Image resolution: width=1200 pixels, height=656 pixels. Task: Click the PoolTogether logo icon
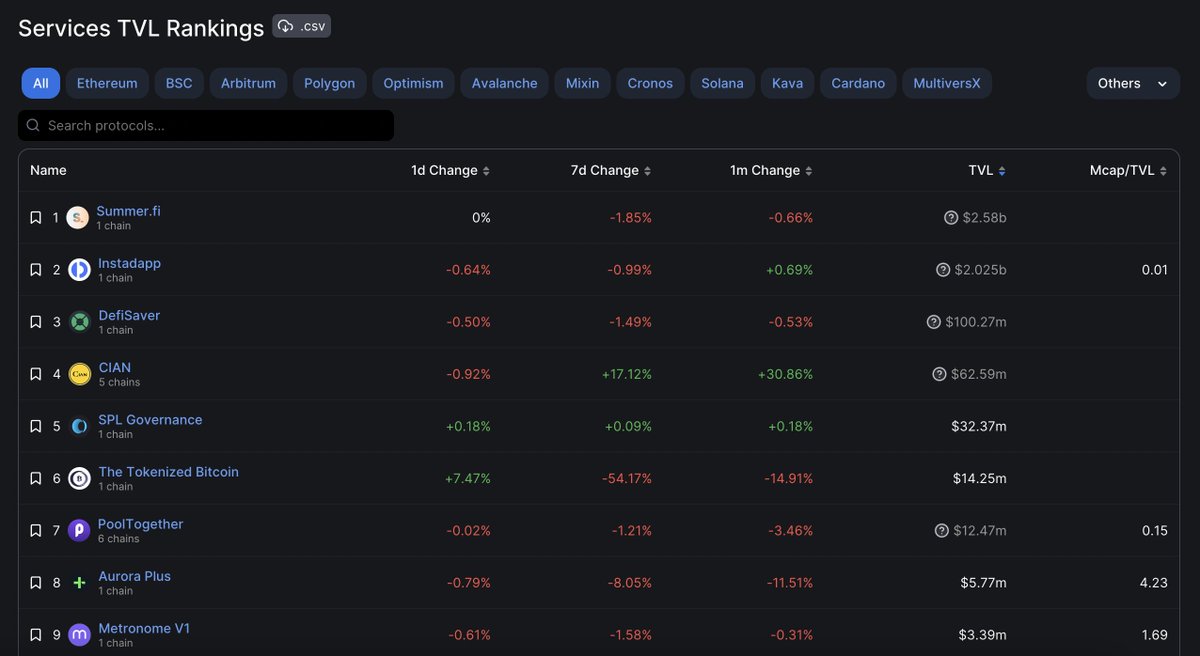pos(79,530)
